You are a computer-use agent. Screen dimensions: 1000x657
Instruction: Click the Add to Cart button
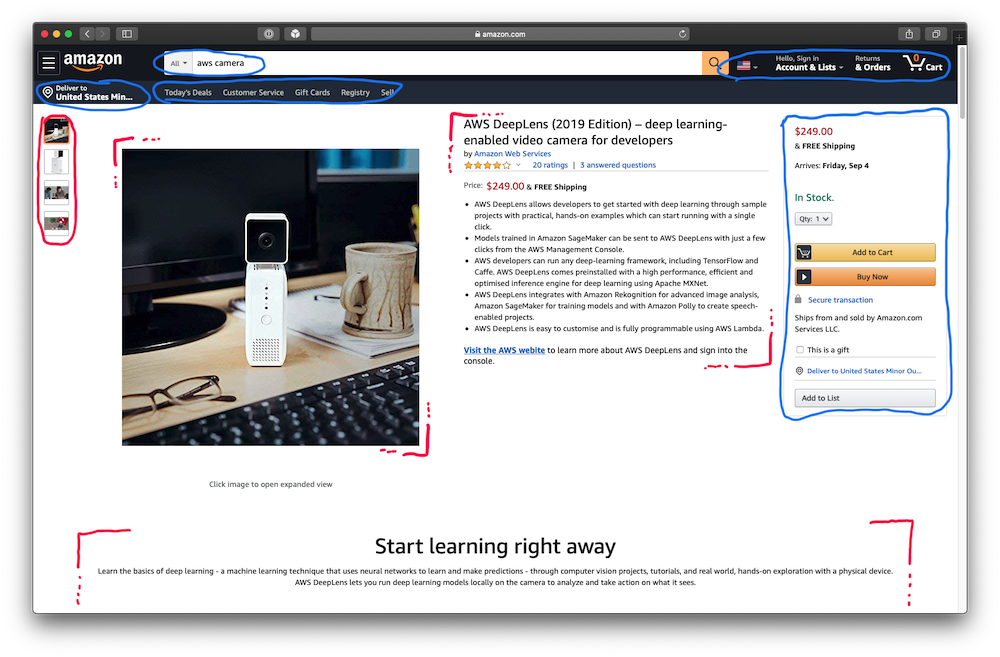click(865, 253)
